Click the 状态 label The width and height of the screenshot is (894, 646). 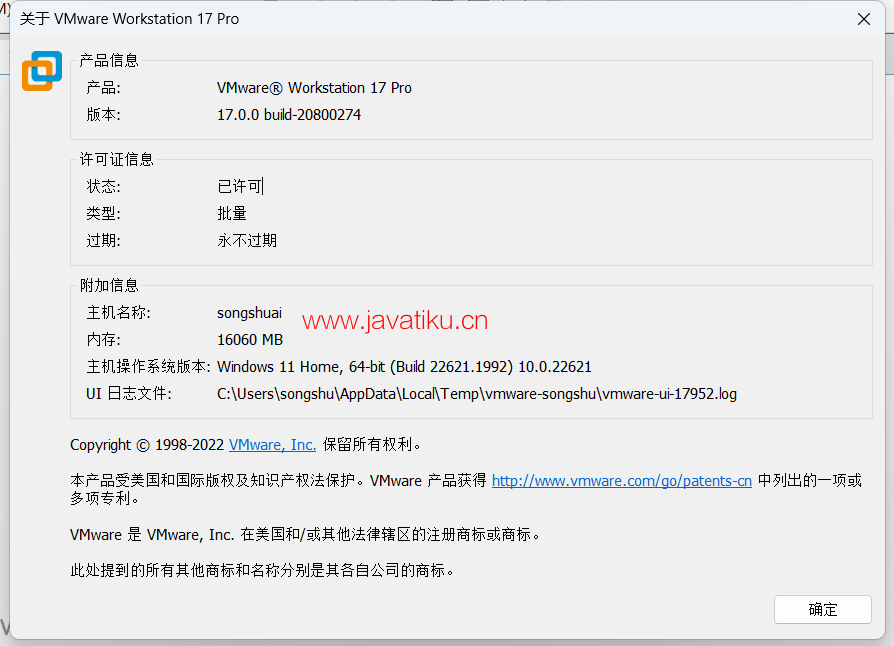[103, 186]
